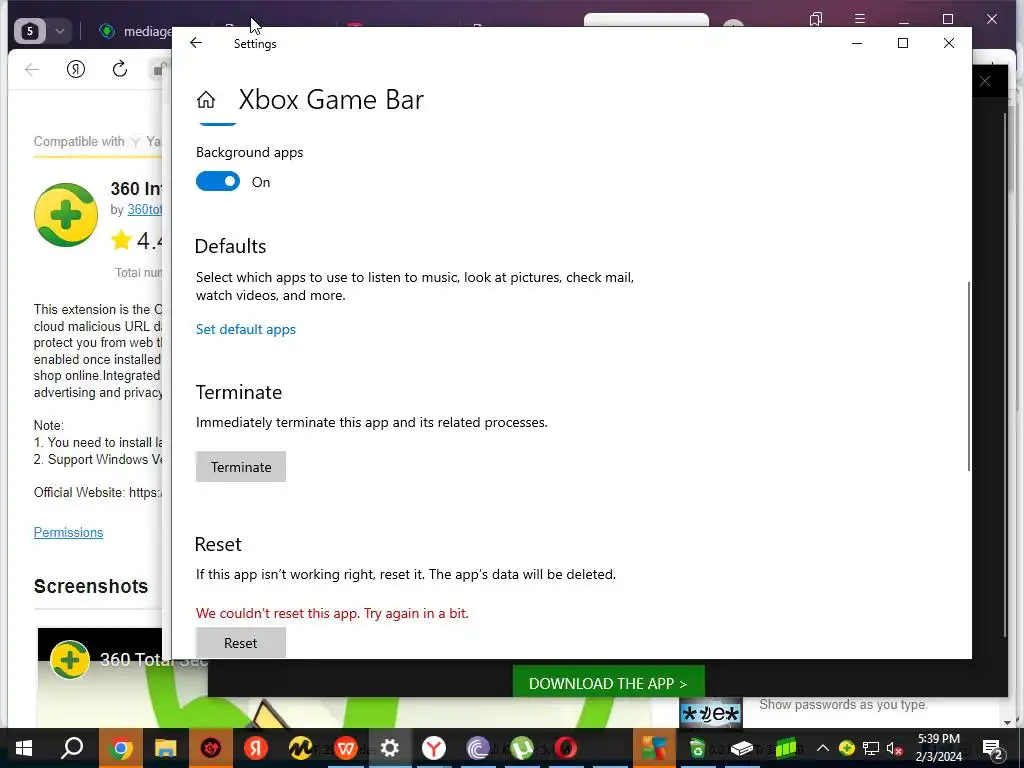Open Action Center notifications icon
The height and width of the screenshot is (768, 1024).
coord(992,748)
